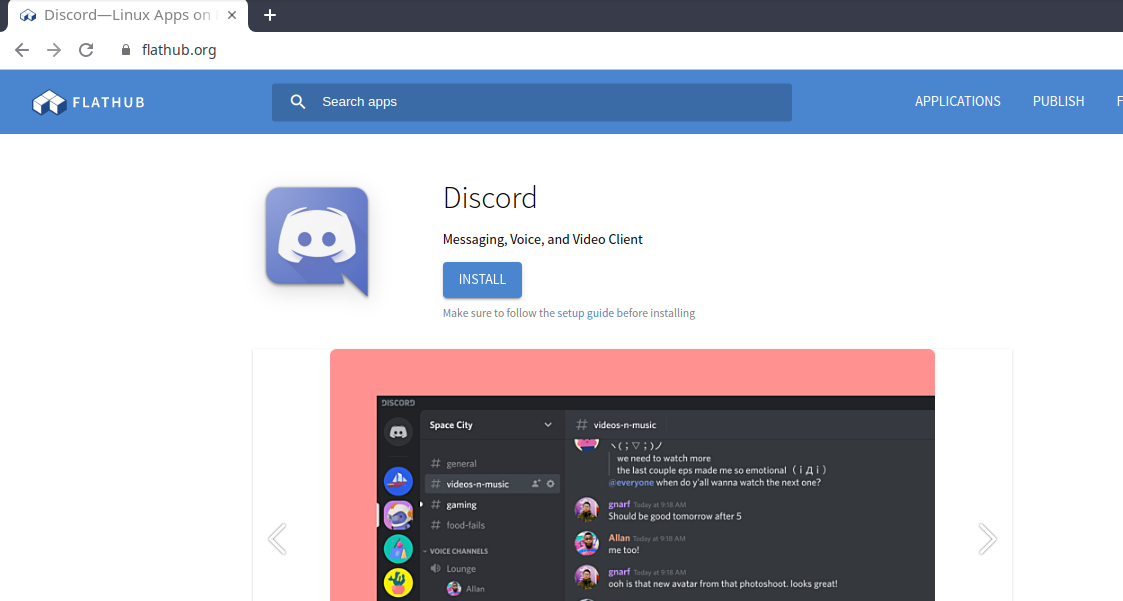Advance the screenshot carousel with the right arrow

(988, 538)
